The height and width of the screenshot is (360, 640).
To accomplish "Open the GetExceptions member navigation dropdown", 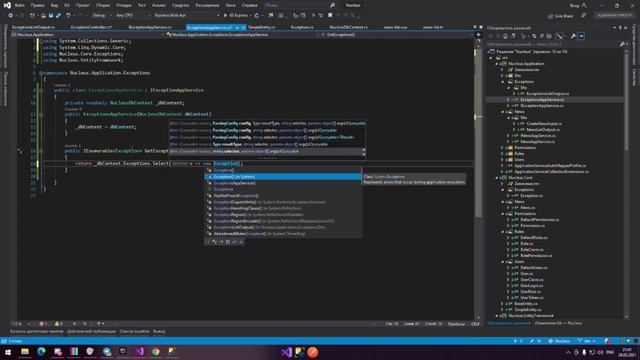I will [x=398, y=35].
